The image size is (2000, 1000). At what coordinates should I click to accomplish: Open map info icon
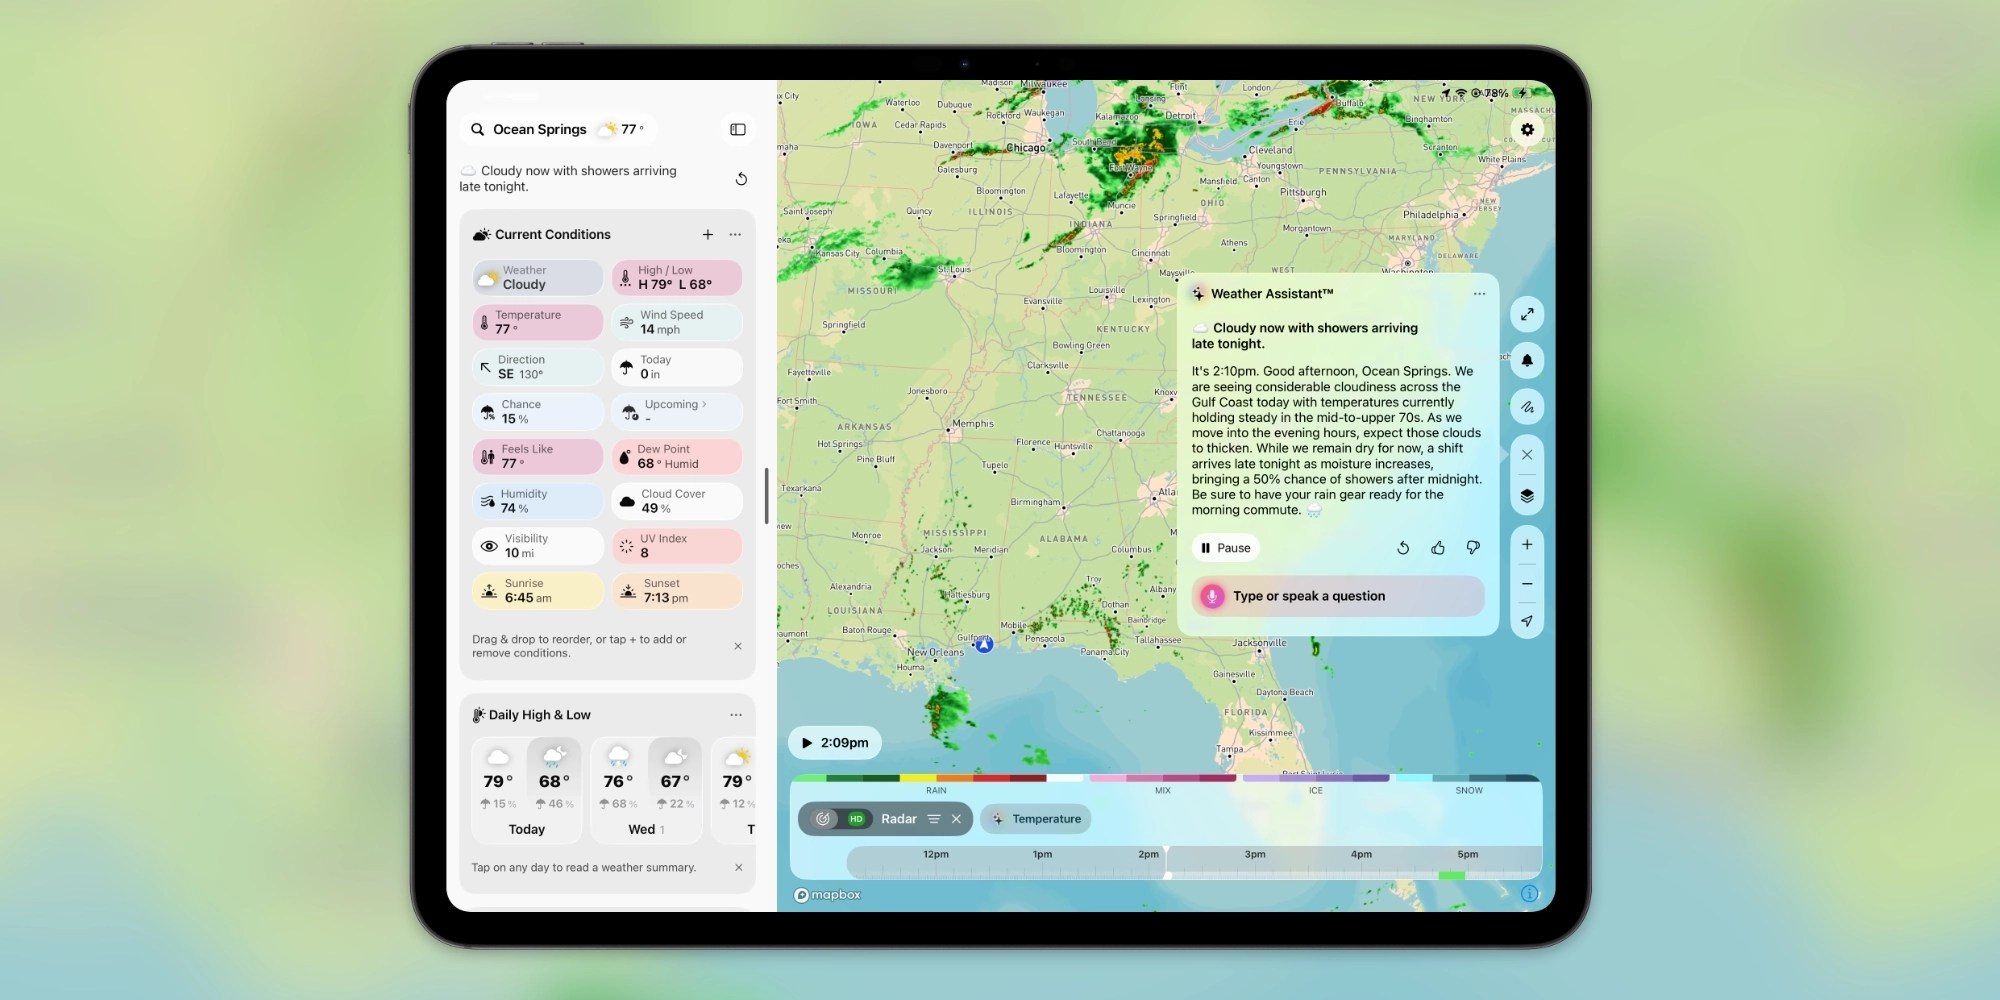1530,894
